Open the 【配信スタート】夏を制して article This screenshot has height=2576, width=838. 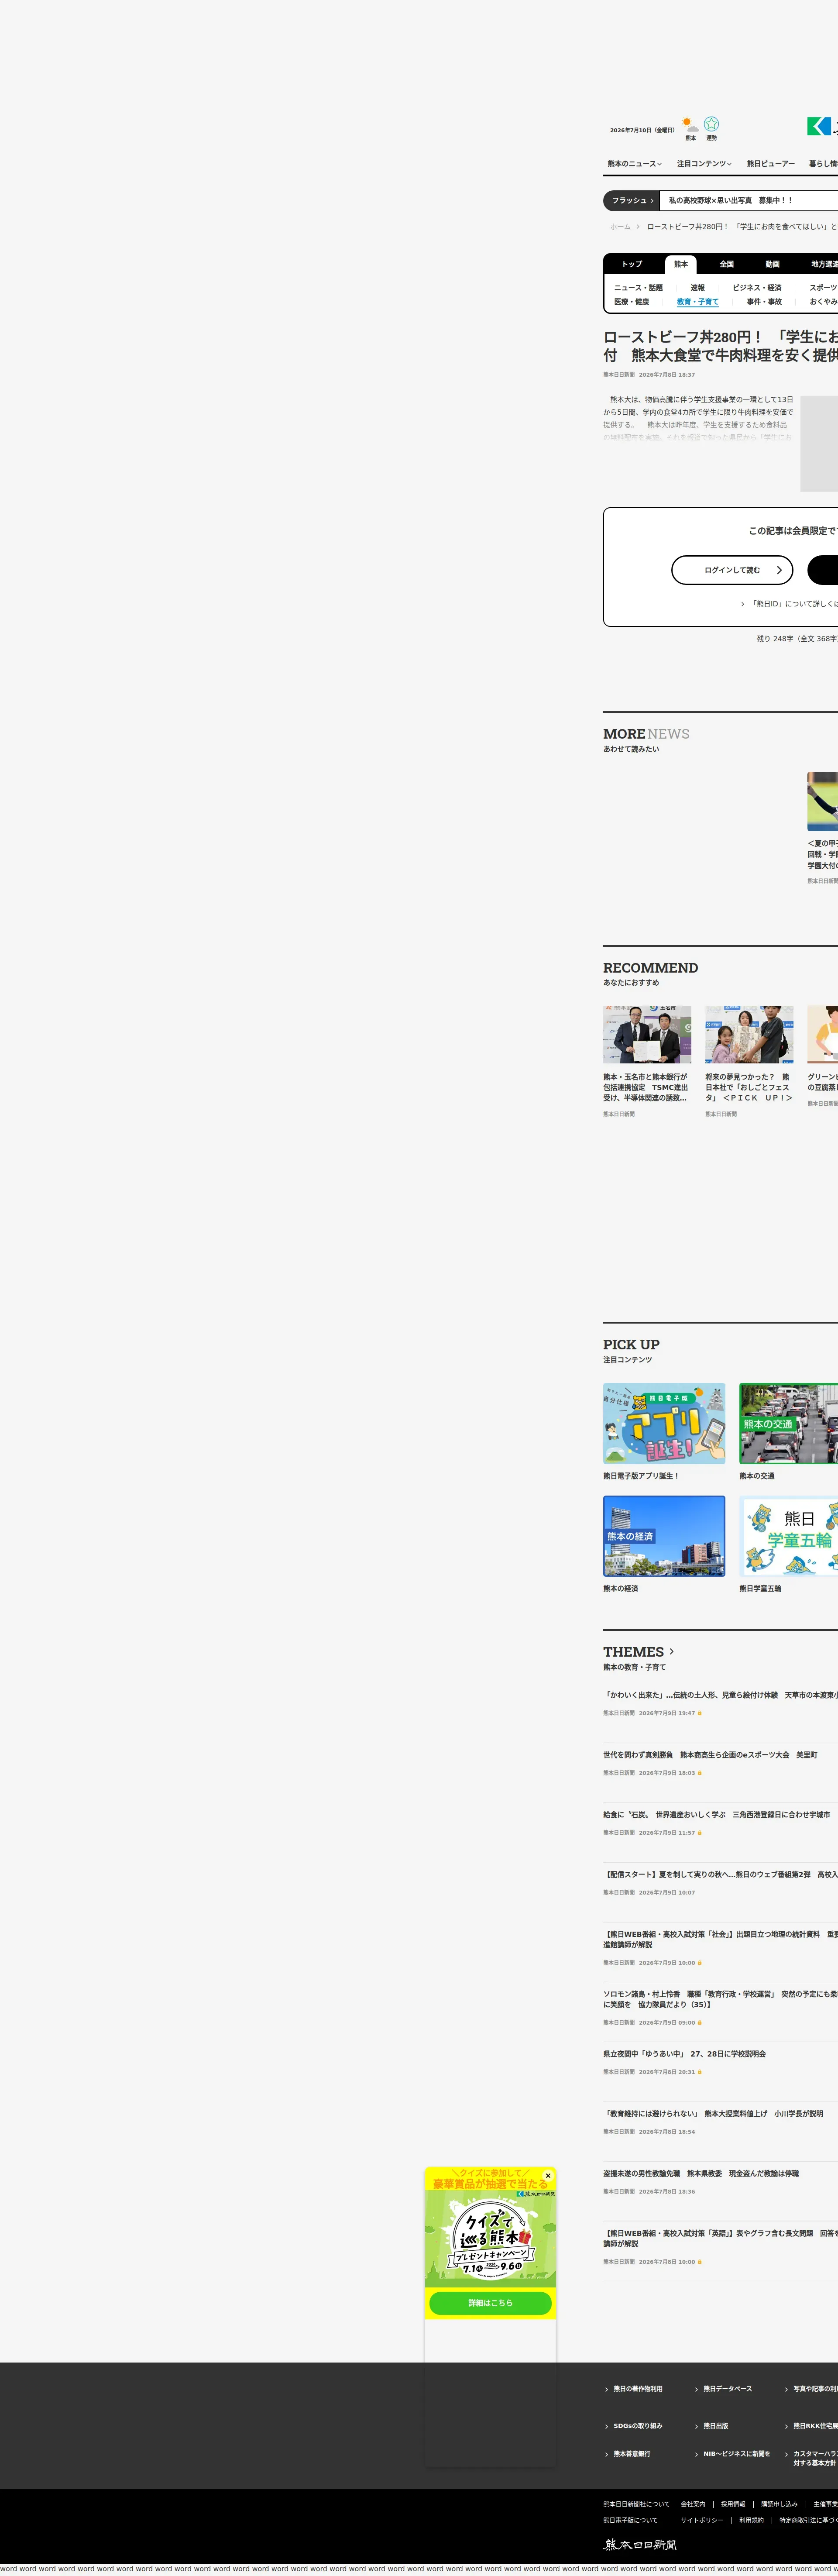(720, 1875)
